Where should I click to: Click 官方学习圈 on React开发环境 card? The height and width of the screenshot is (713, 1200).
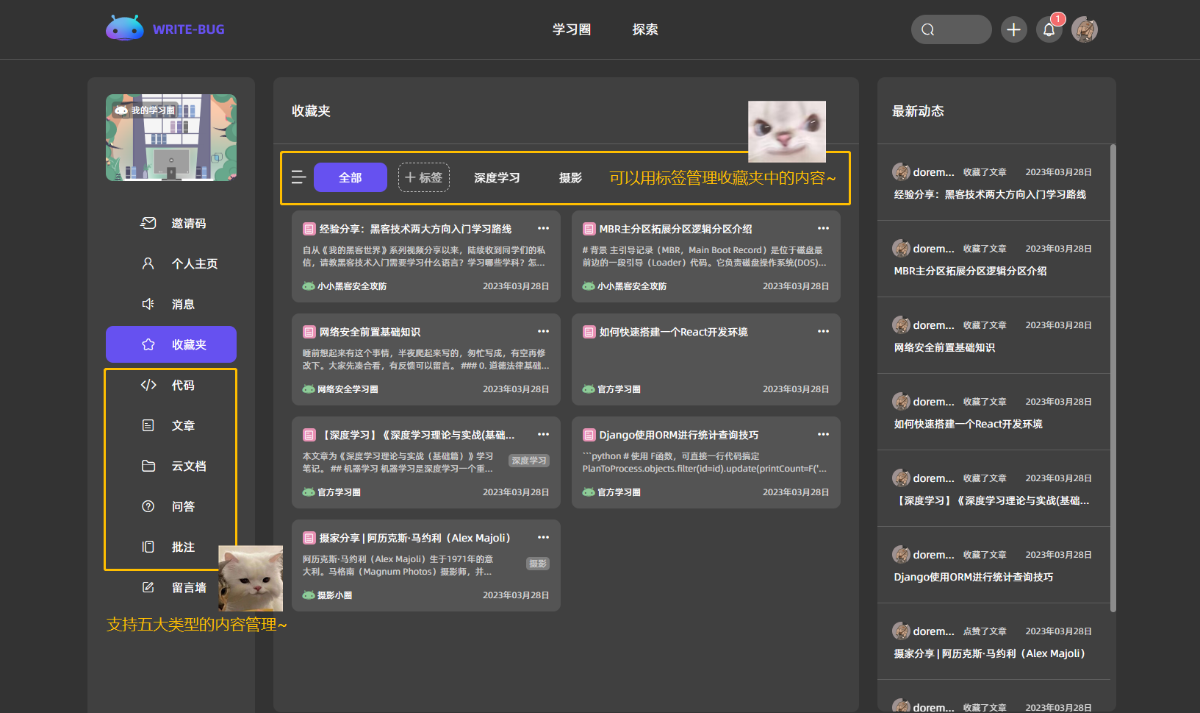(618, 389)
